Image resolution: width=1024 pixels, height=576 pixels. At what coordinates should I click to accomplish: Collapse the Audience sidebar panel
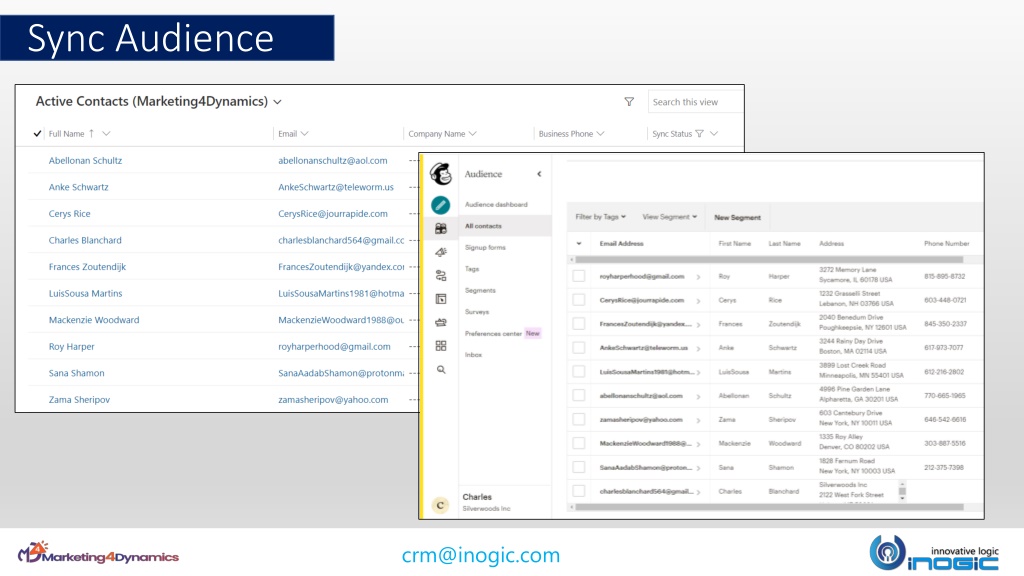[x=539, y=174]
